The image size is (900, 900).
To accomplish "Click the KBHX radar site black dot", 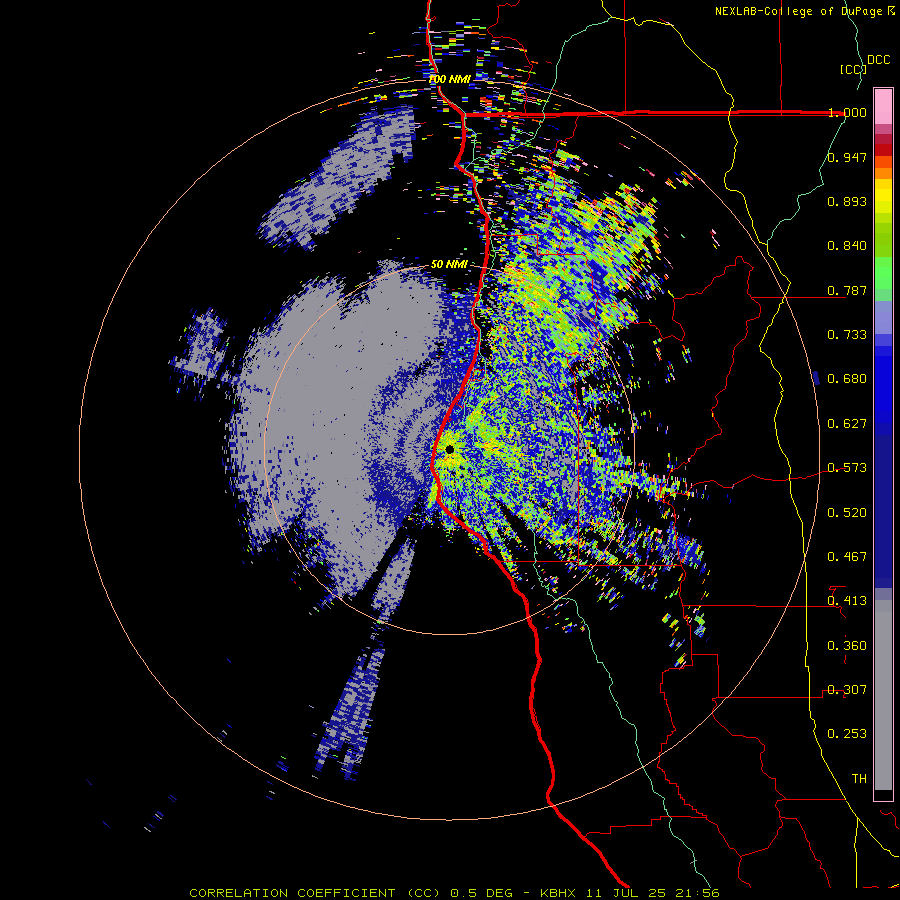I will coord(449,450).
